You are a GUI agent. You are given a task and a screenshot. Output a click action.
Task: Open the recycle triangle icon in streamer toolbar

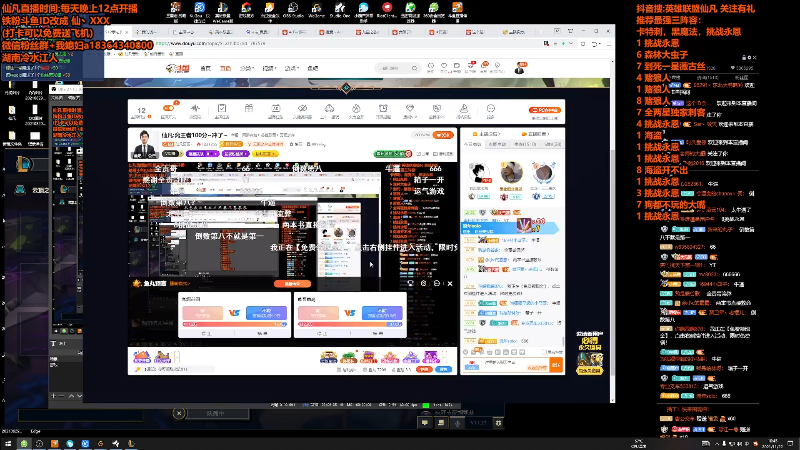pos(329,108)
